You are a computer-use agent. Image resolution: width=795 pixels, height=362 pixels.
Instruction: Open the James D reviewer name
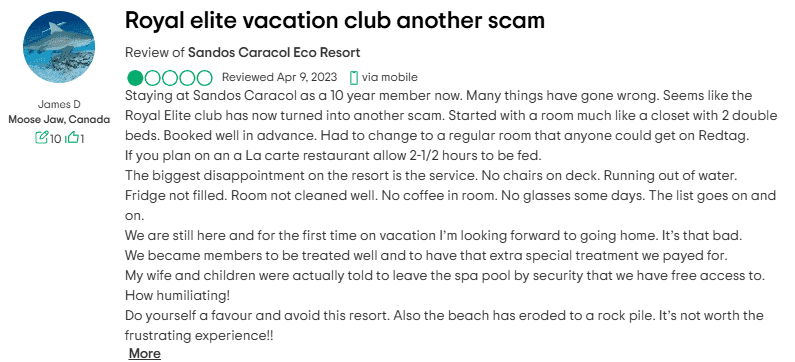(x=59, y=104)
